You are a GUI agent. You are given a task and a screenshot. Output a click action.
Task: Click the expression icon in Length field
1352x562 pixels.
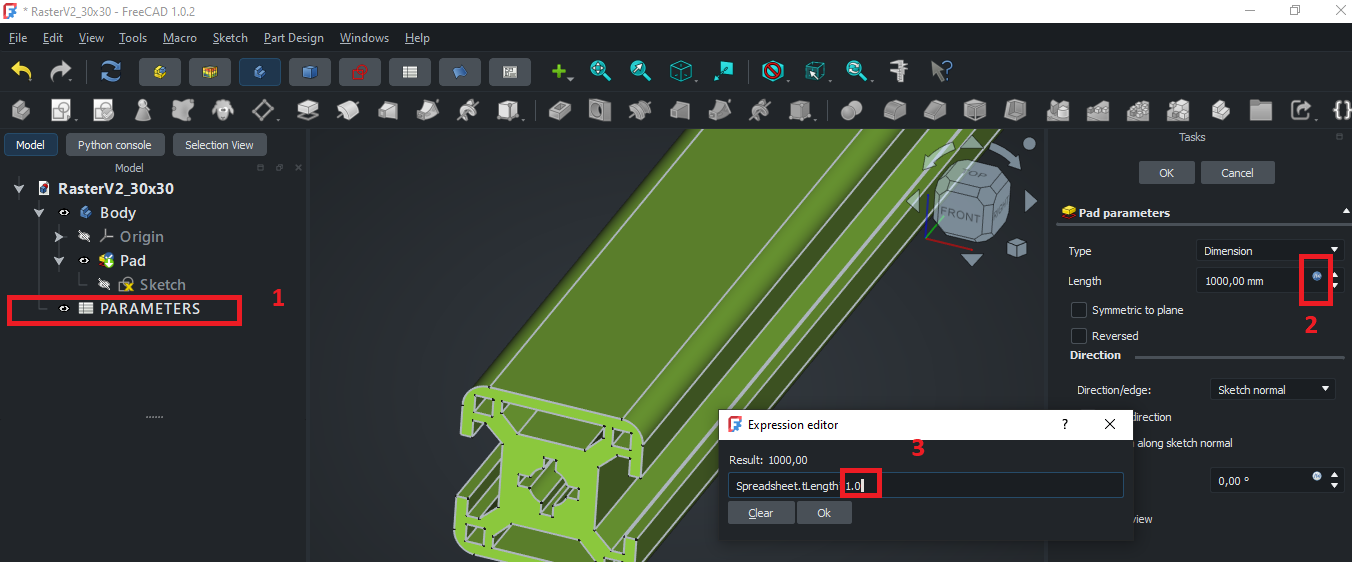1317,276
